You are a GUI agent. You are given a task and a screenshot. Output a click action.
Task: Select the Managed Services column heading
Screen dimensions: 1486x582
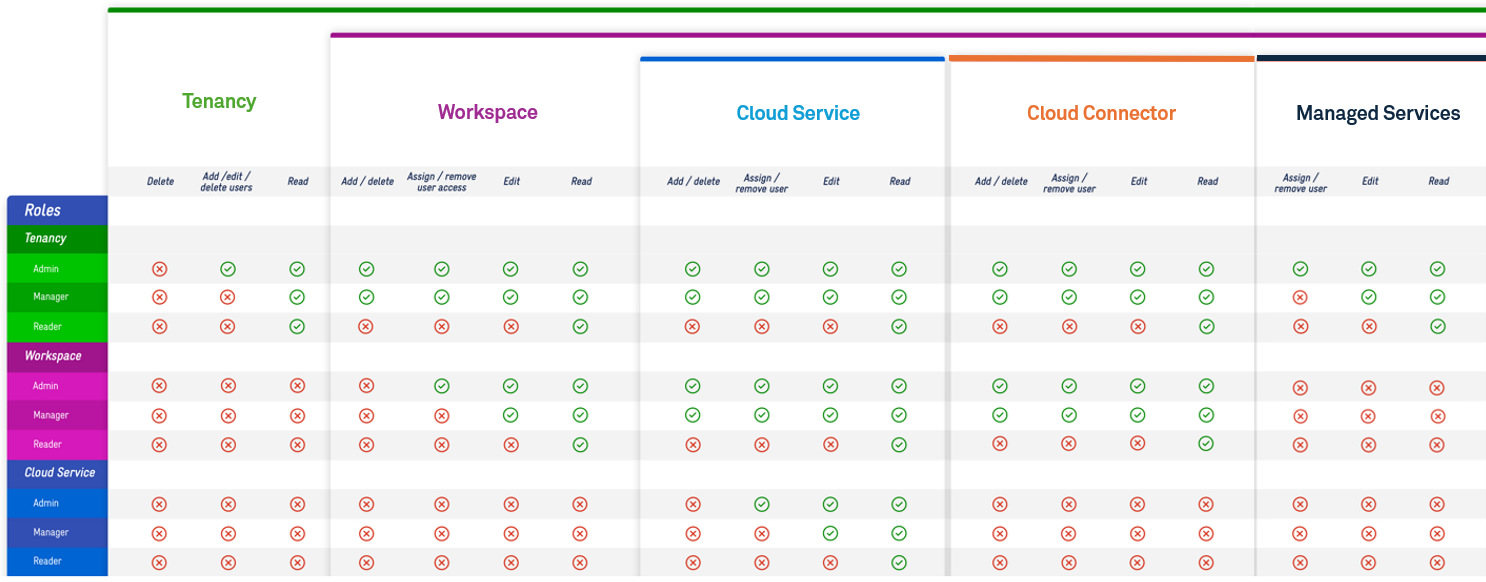click(x=1377, y=113)
